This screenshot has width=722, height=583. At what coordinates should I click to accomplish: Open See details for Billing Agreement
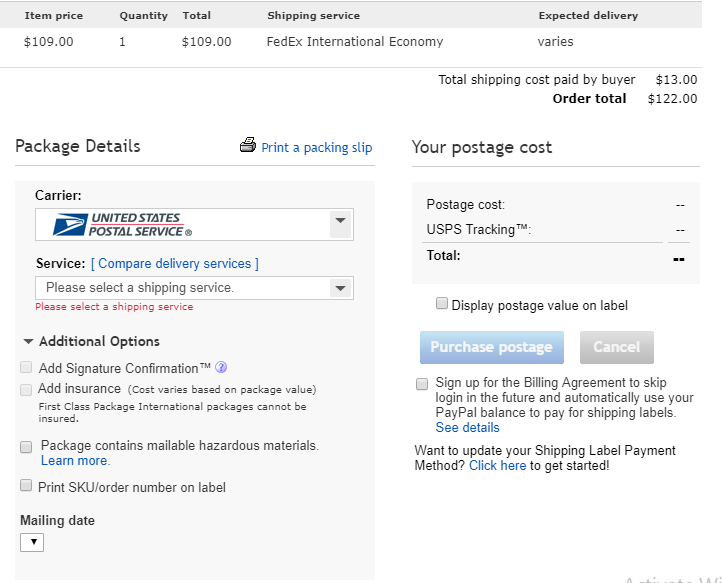(x=467, y=427)
